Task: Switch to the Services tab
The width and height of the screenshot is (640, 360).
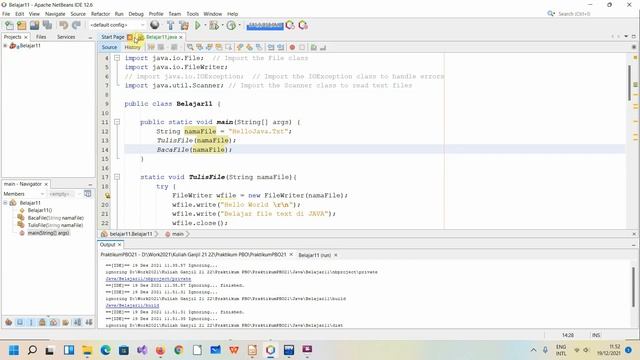Action: coord(66,37)
